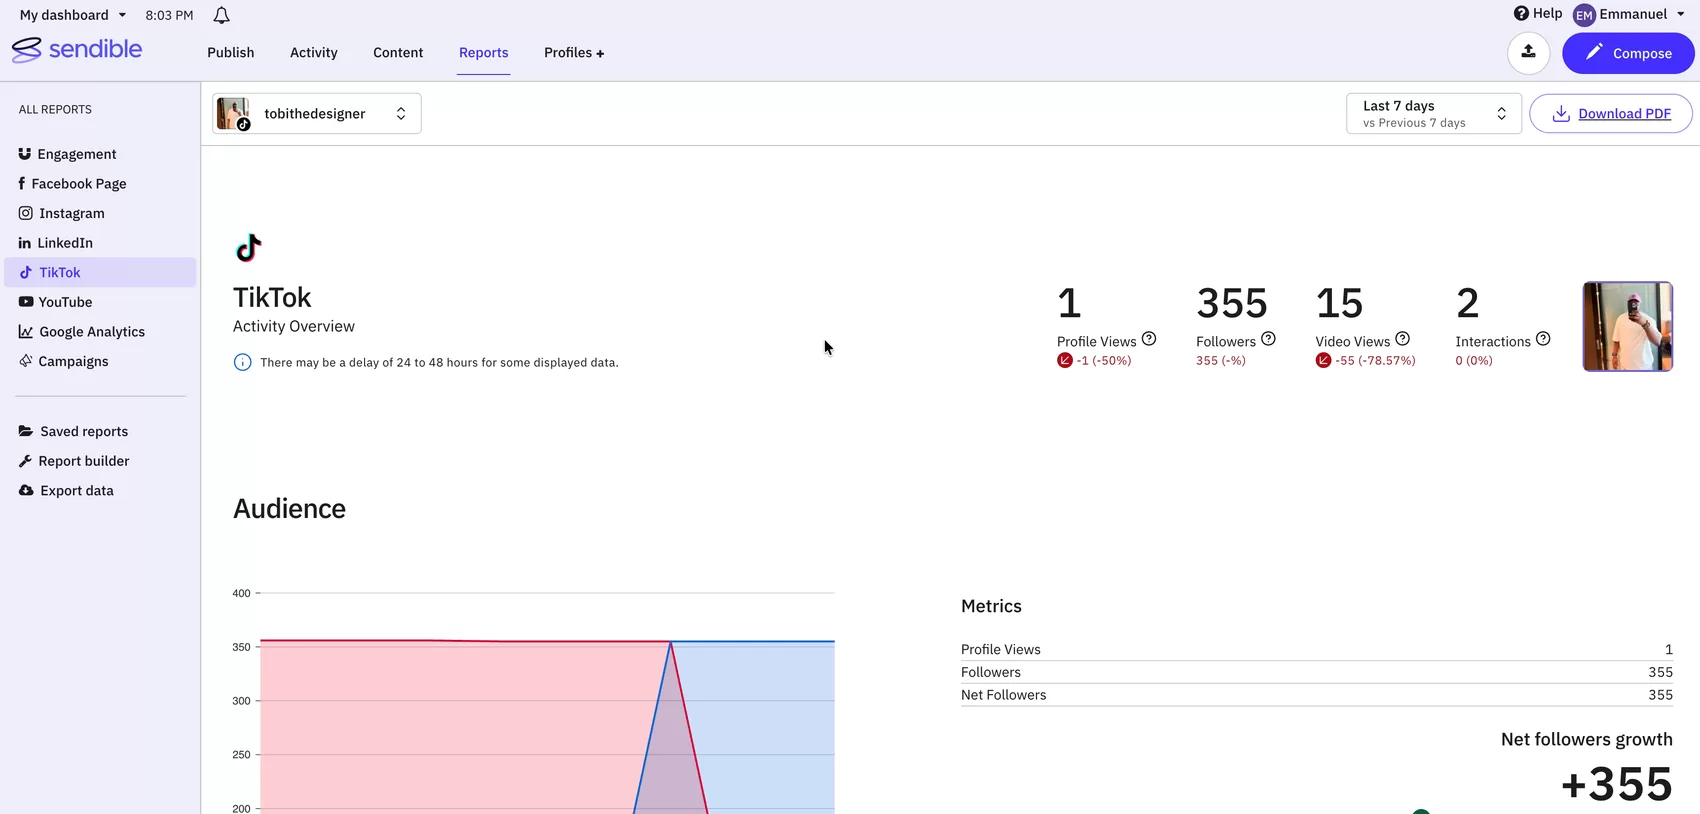1700x814 pixels.
Task: Select the TikTok report
Action: pos(100,272)
